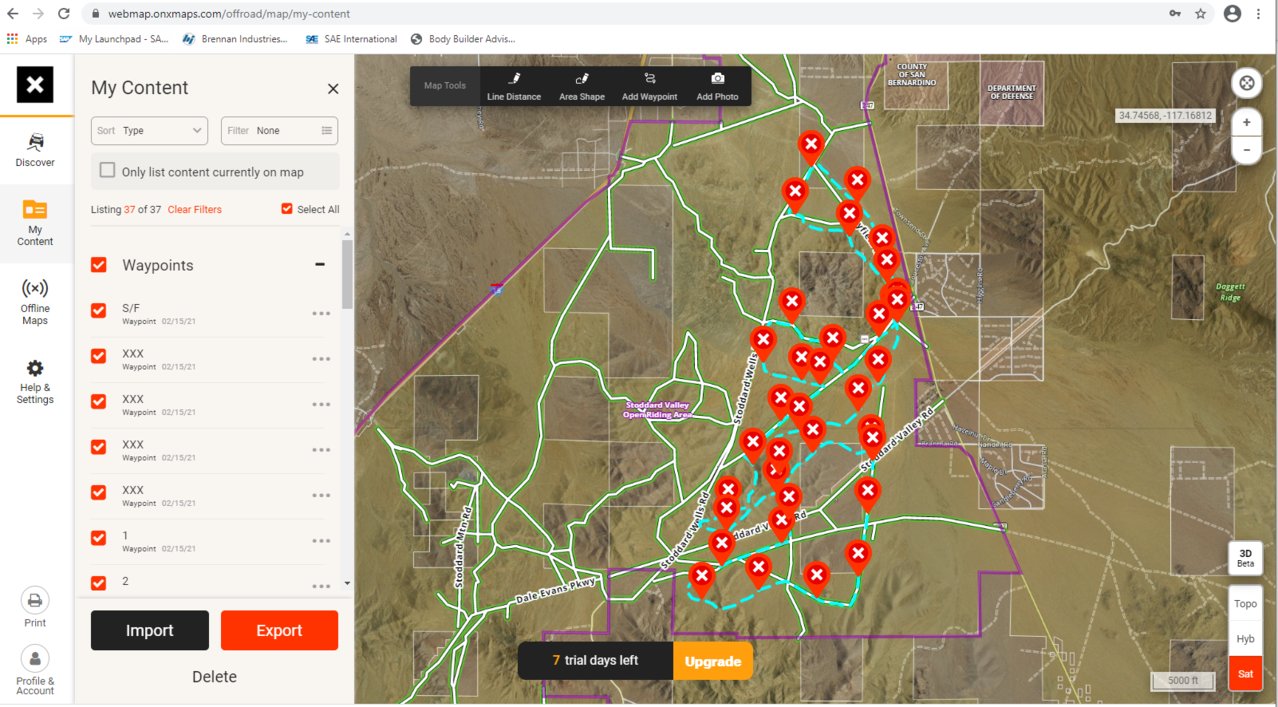Screen dimensions: 1278x707
Task: Open Offline Maps in sidebar
Action: click(x=35, y=301)
